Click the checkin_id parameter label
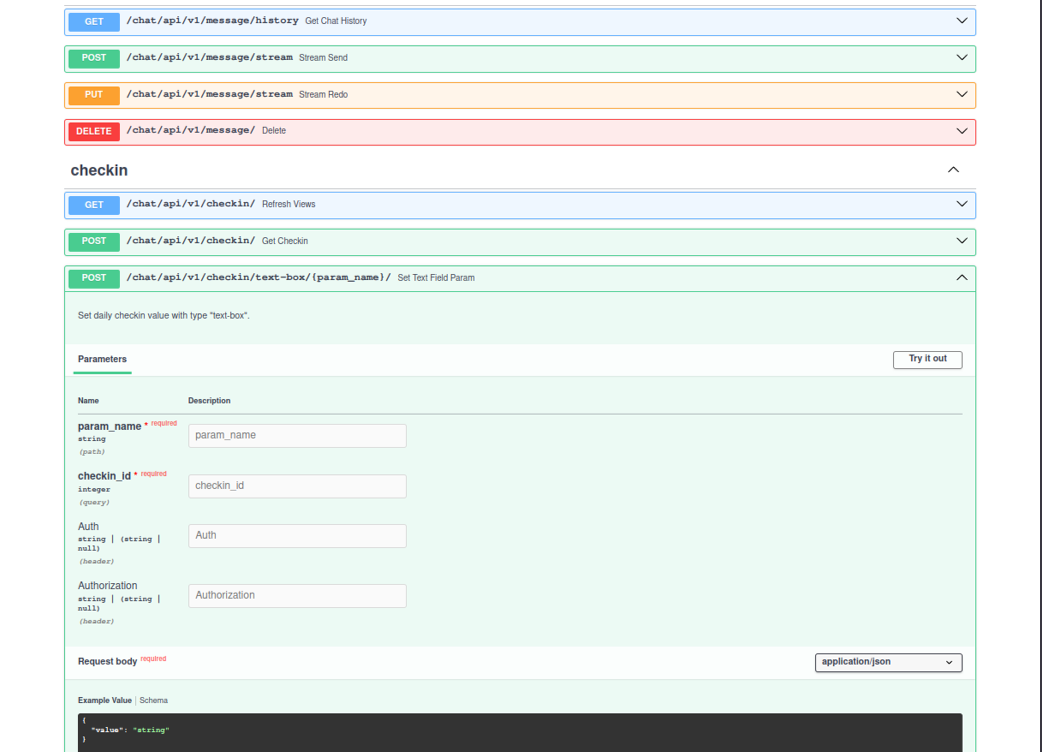 [x=104, y=476]
